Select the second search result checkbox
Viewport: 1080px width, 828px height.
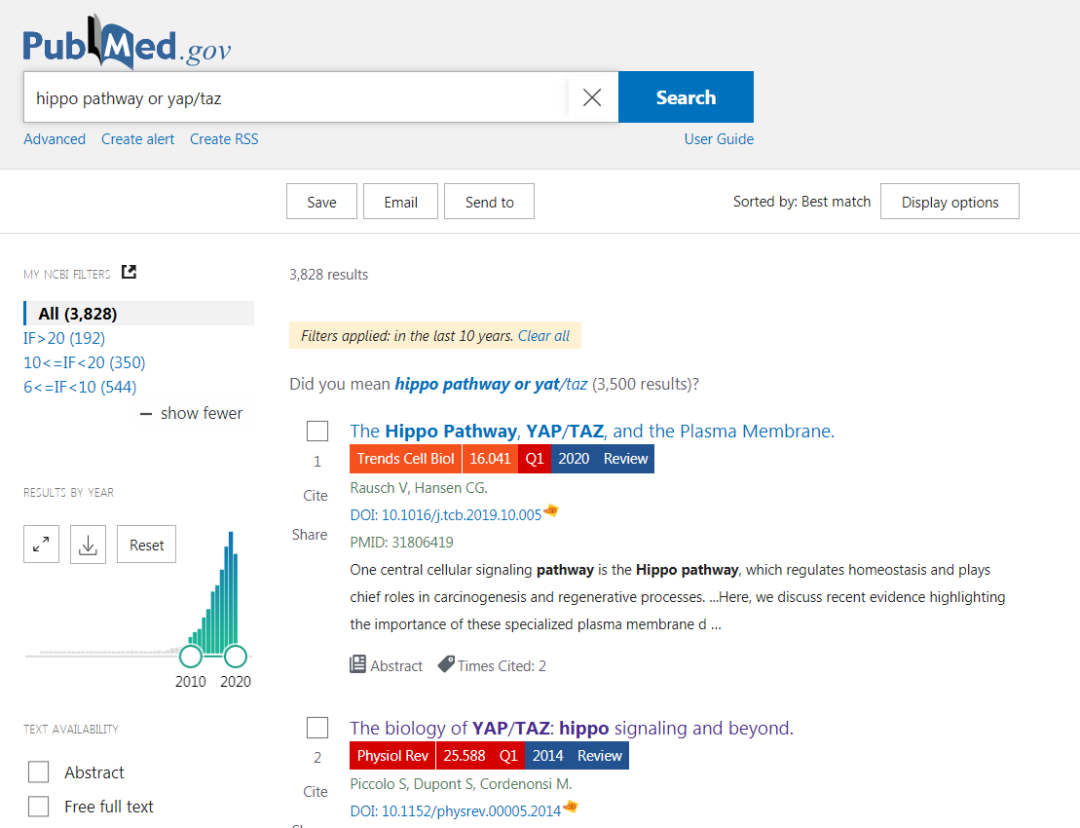pyautogui.click(x=317, y=727)
